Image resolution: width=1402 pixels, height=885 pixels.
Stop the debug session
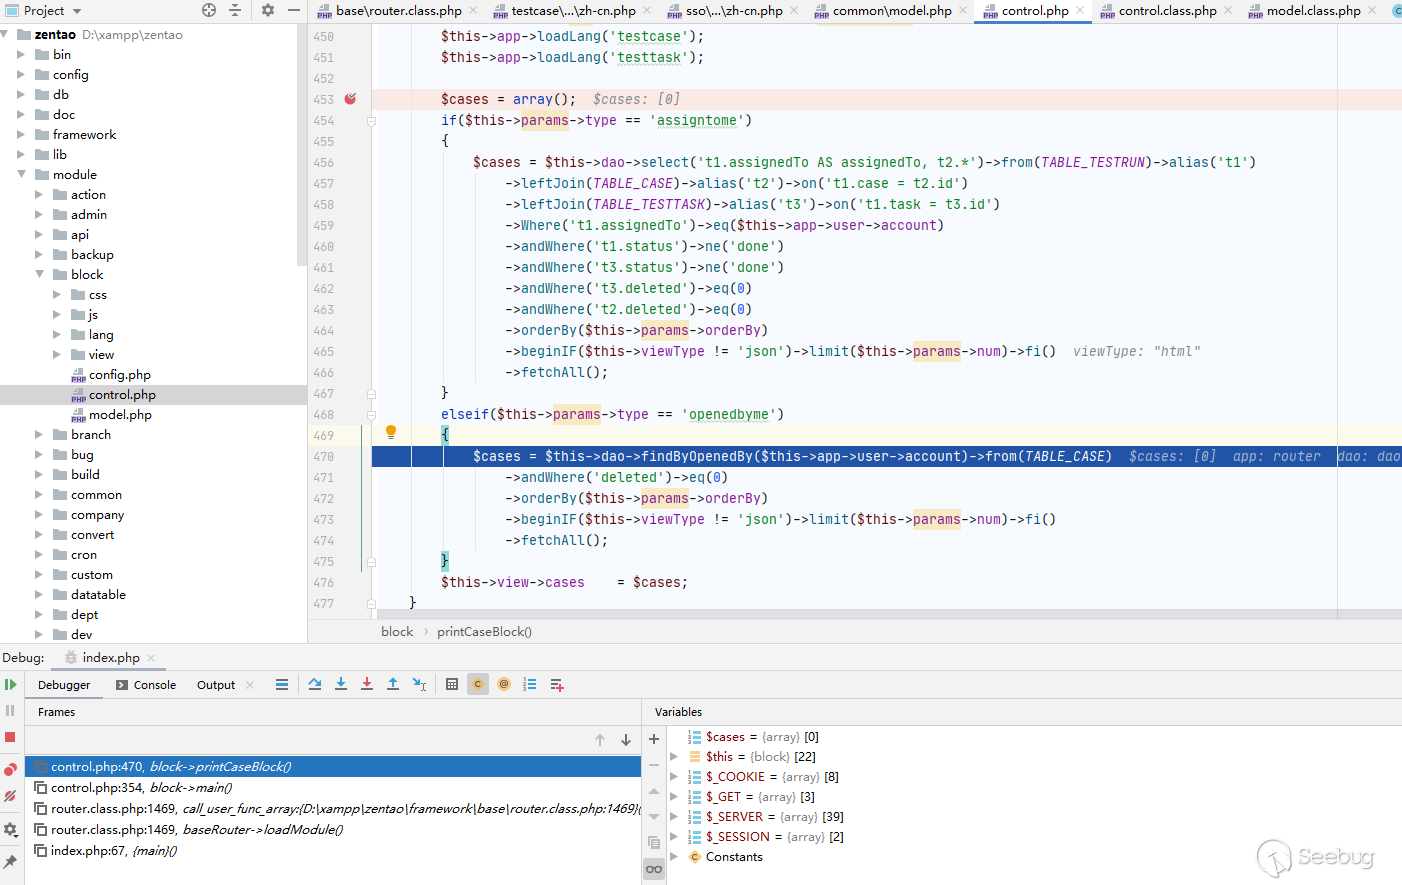point(10,737)
